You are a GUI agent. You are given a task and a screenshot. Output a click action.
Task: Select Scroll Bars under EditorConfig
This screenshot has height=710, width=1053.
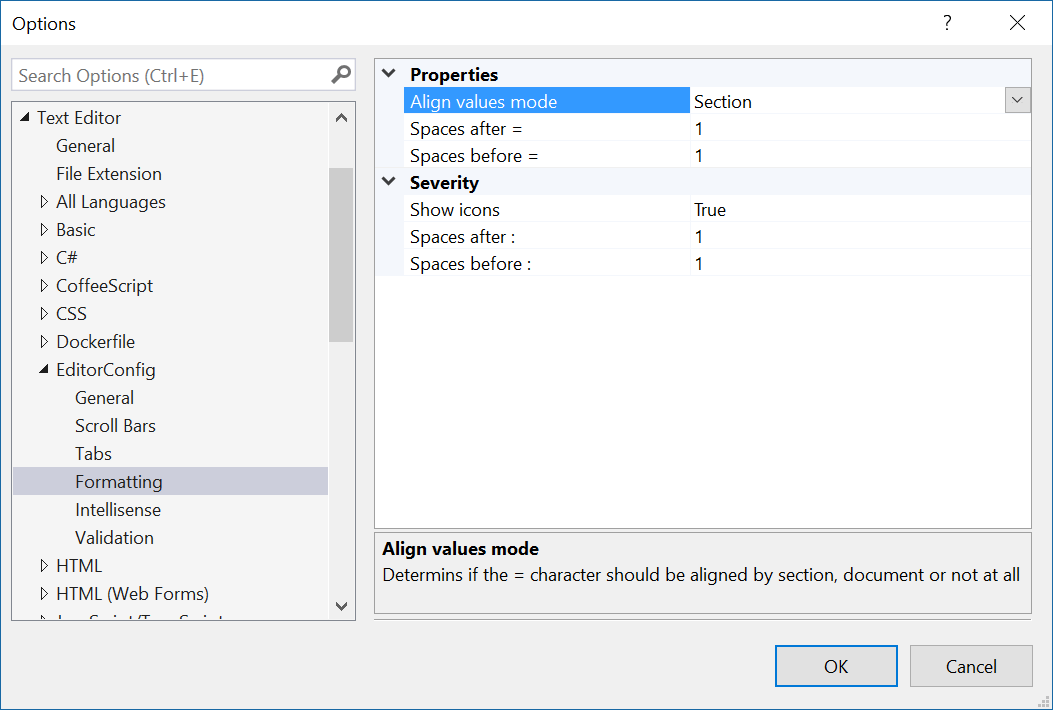click(115, 426)
